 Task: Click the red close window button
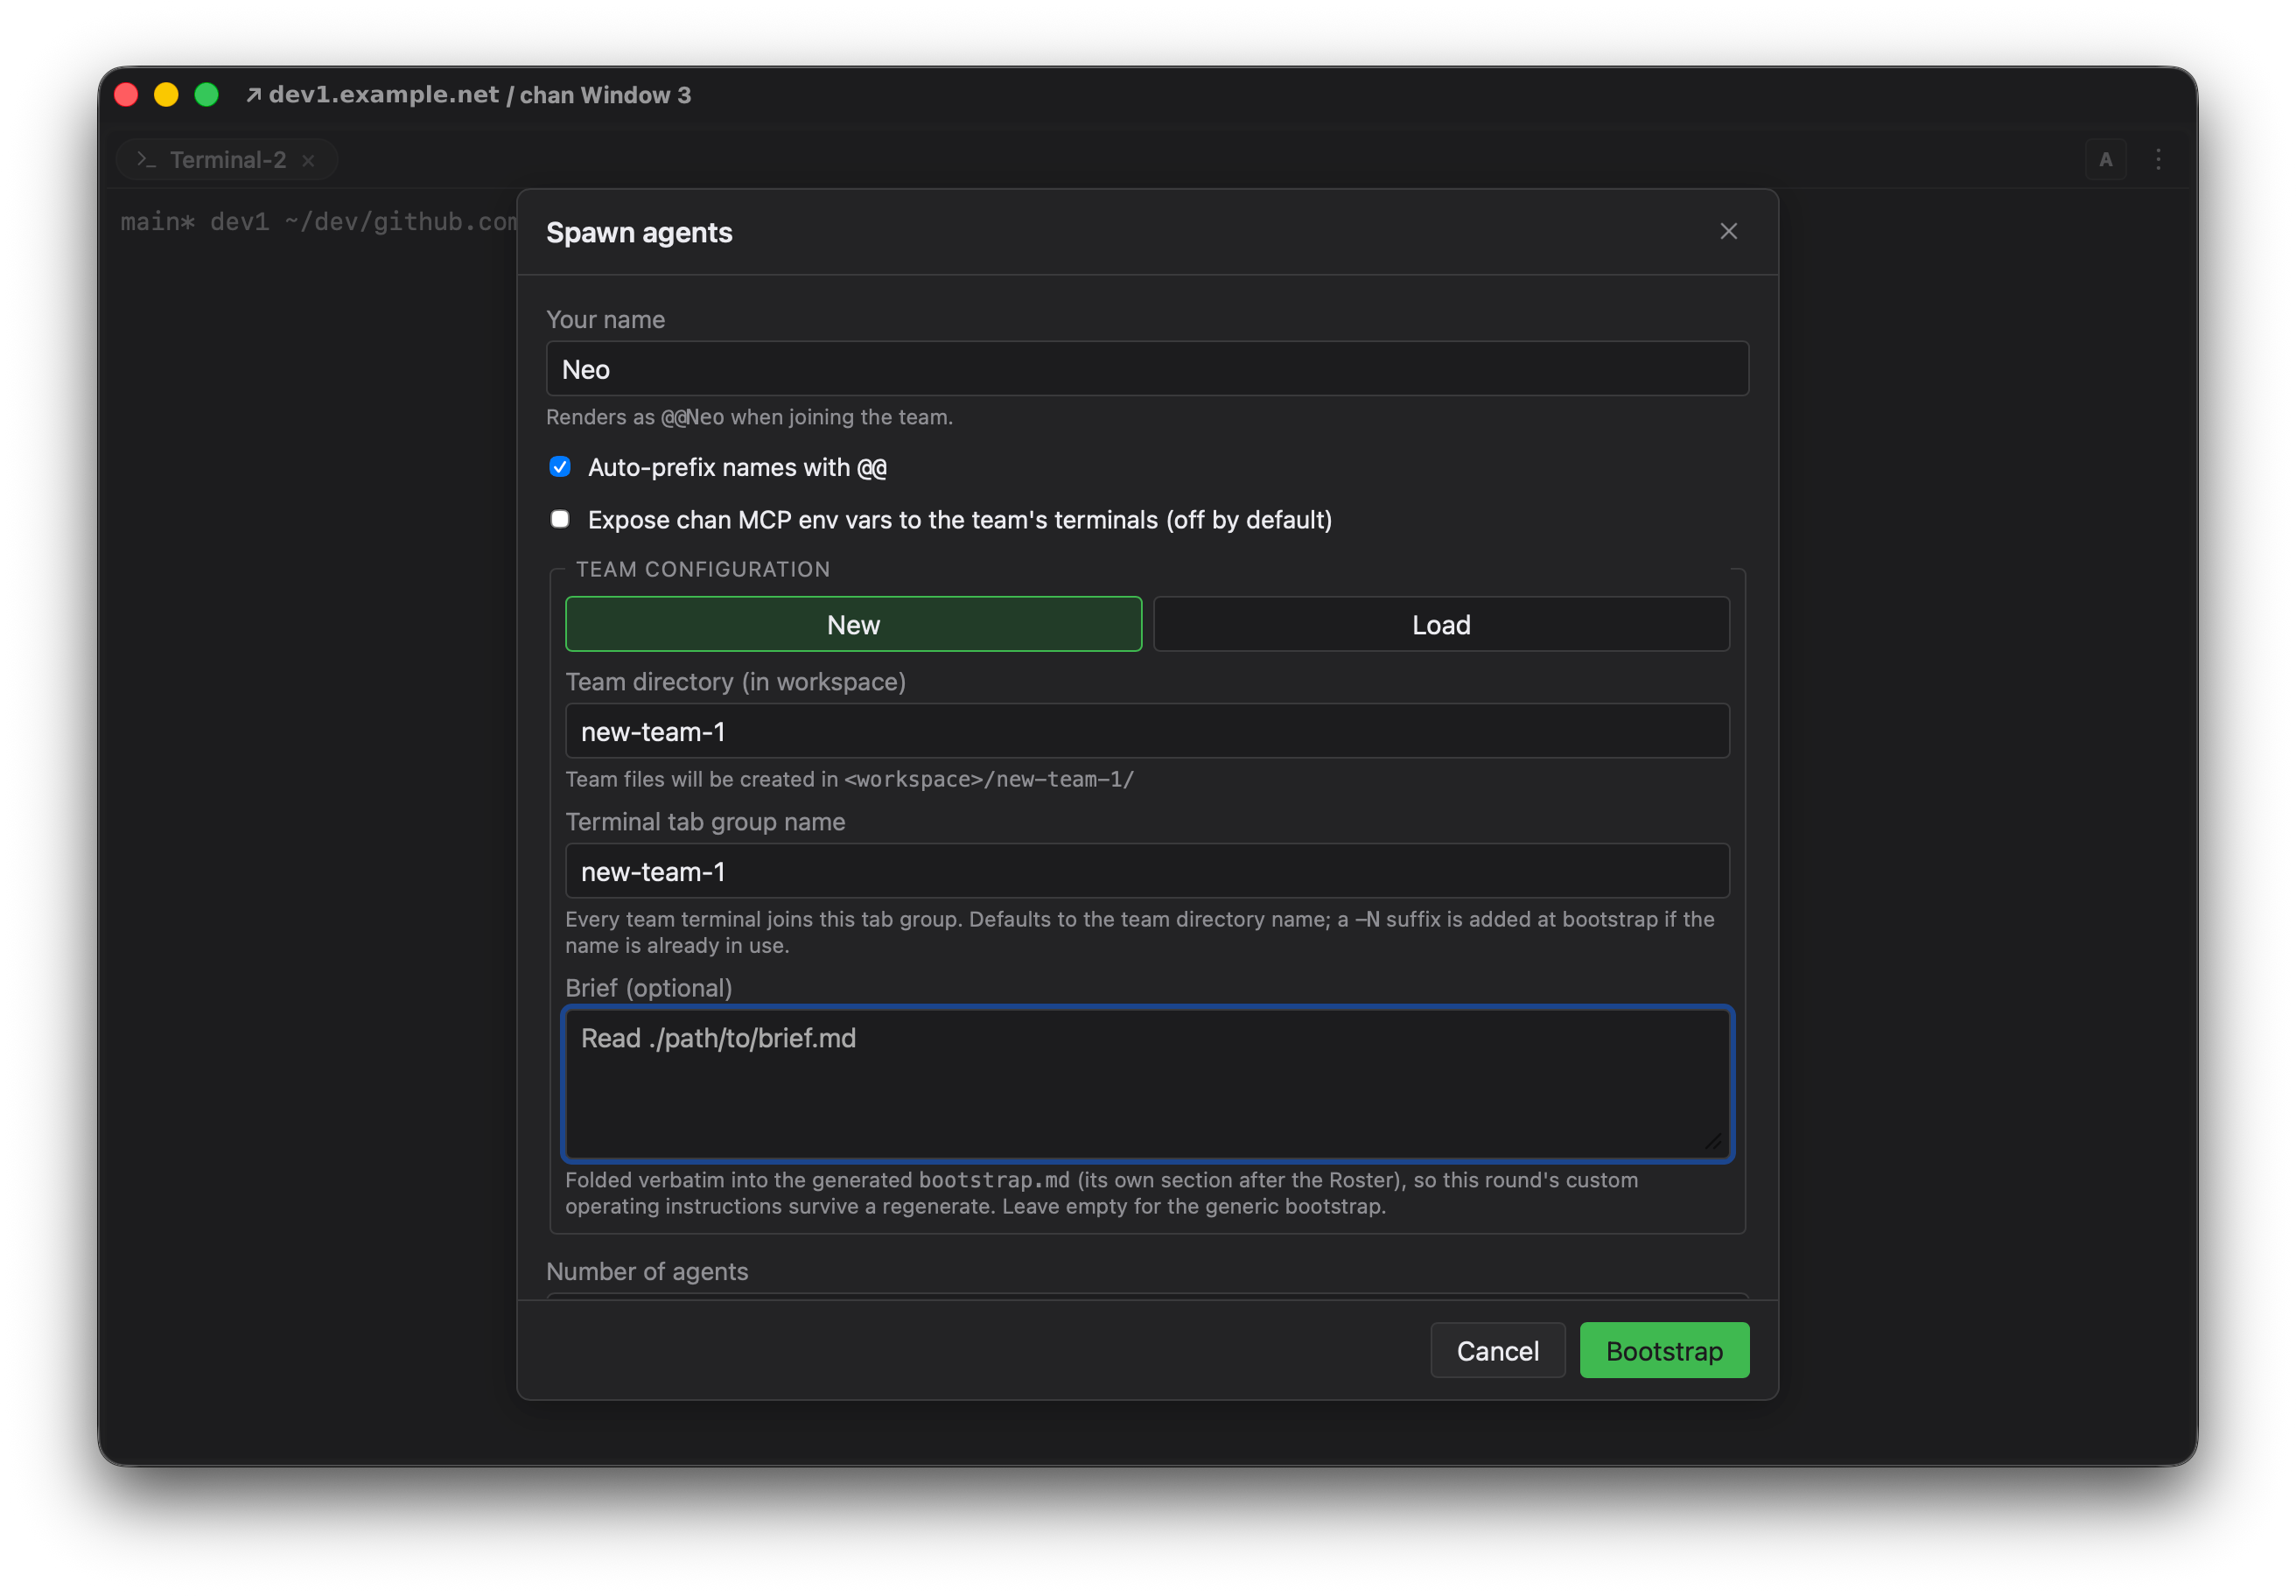[x=127, y=95]
